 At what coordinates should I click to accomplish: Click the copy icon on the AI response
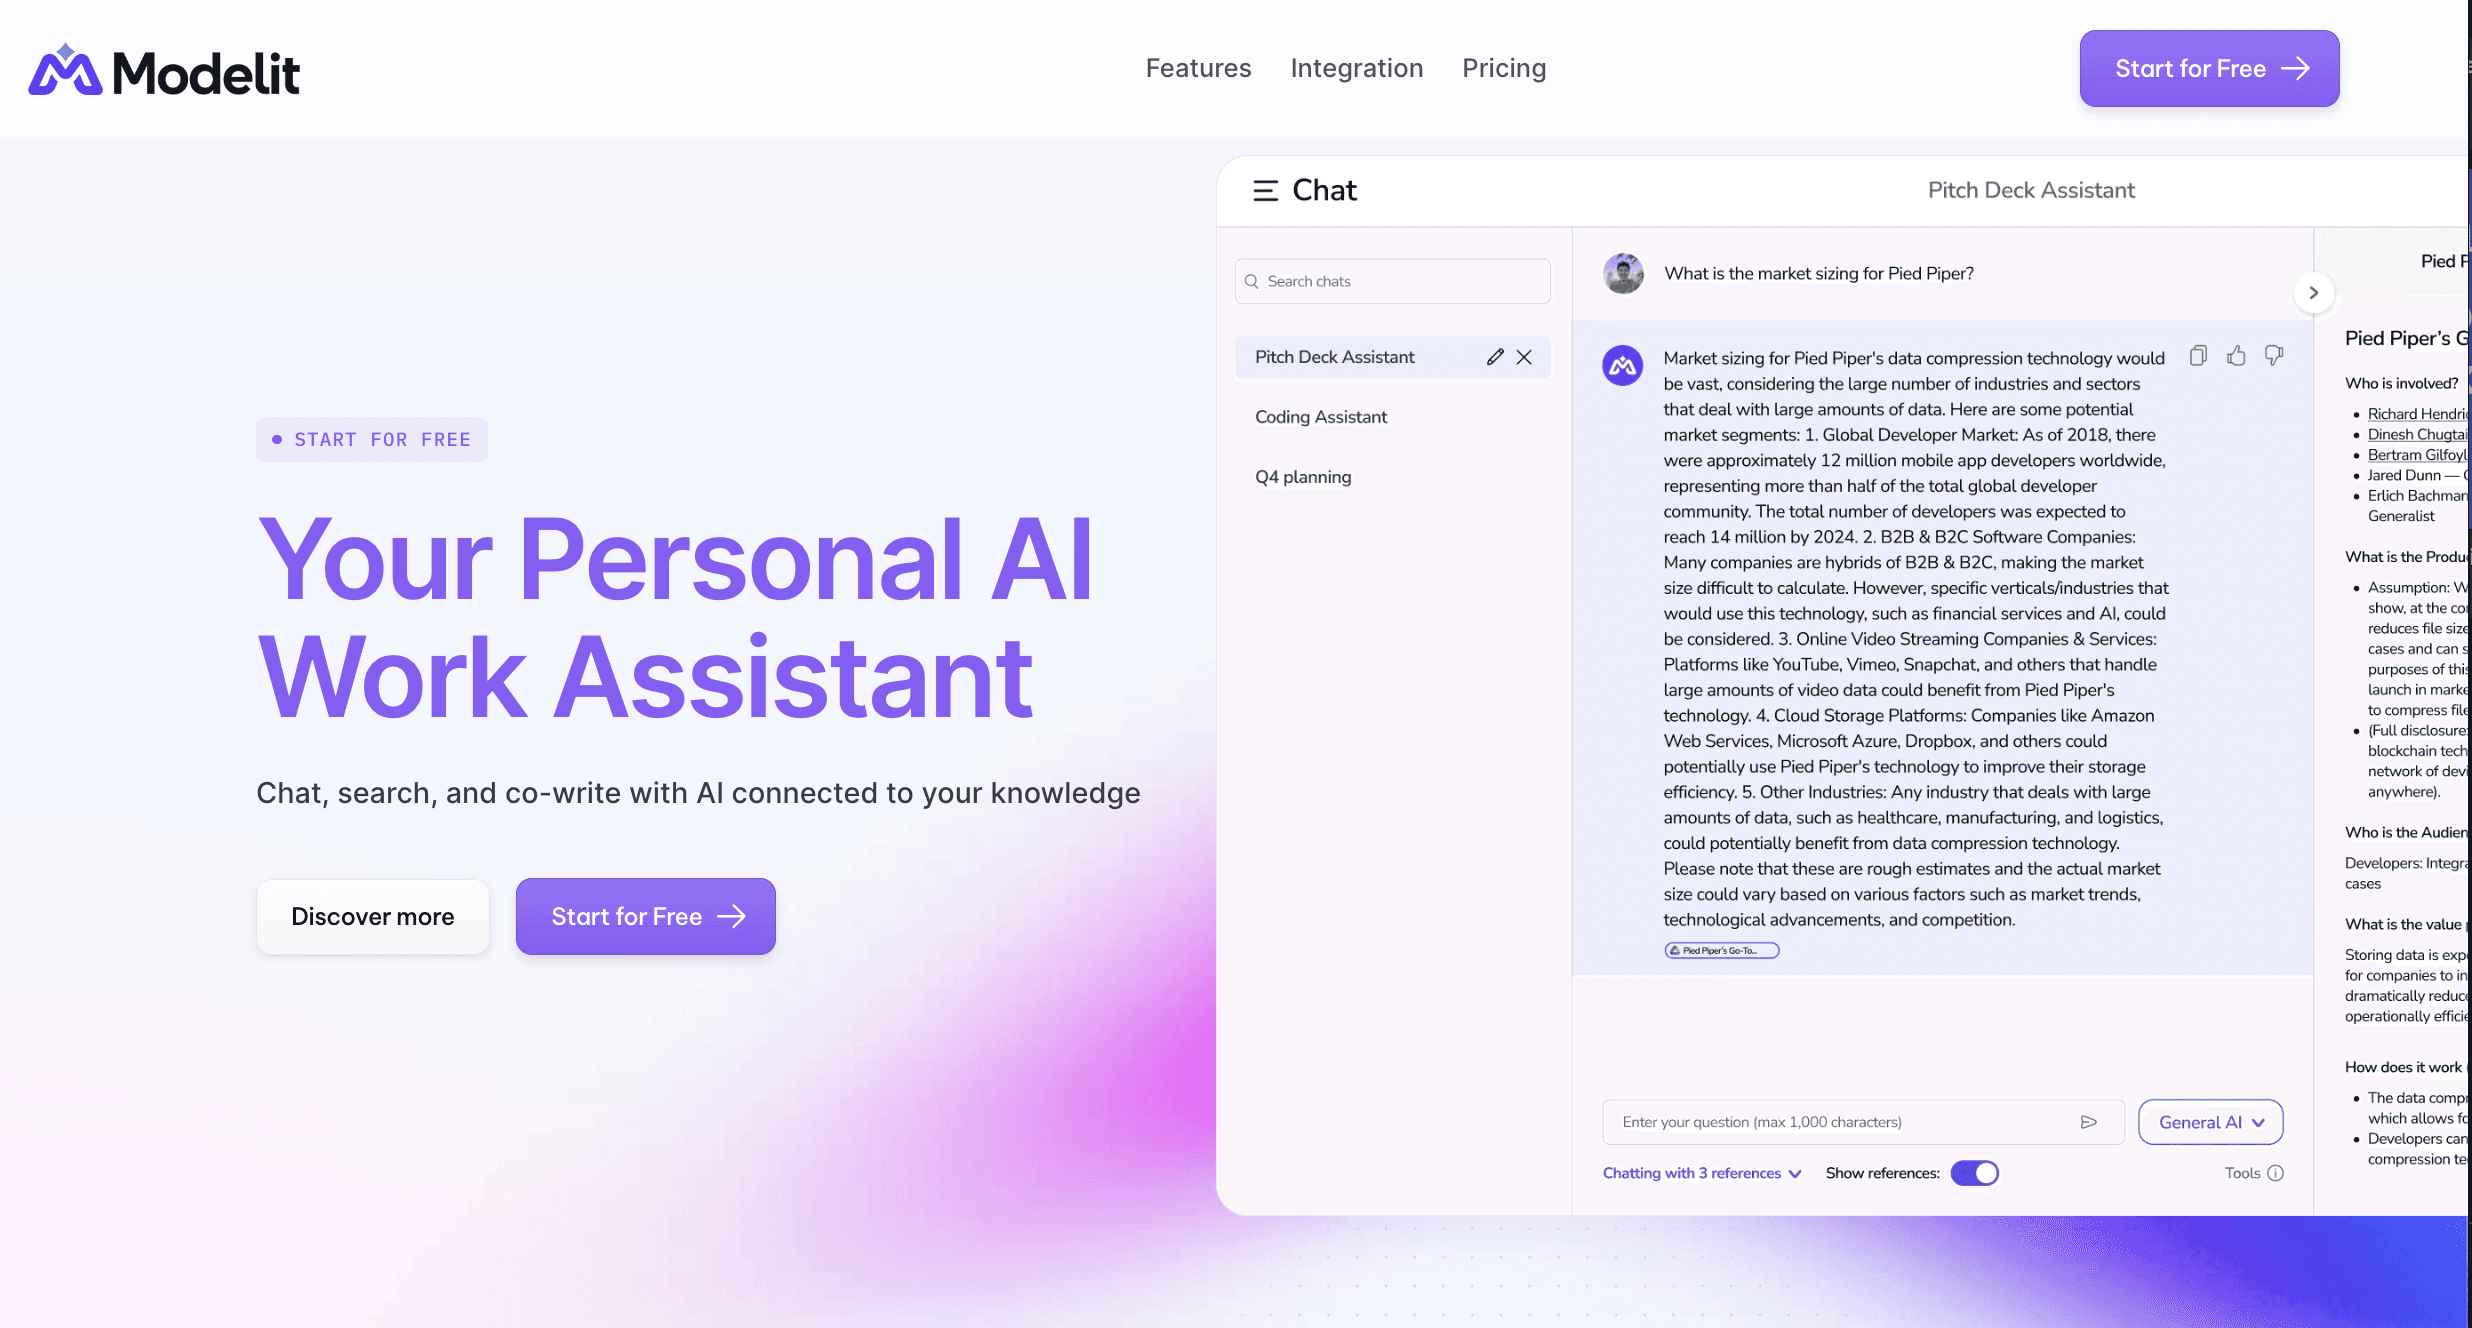[2197, 355]
